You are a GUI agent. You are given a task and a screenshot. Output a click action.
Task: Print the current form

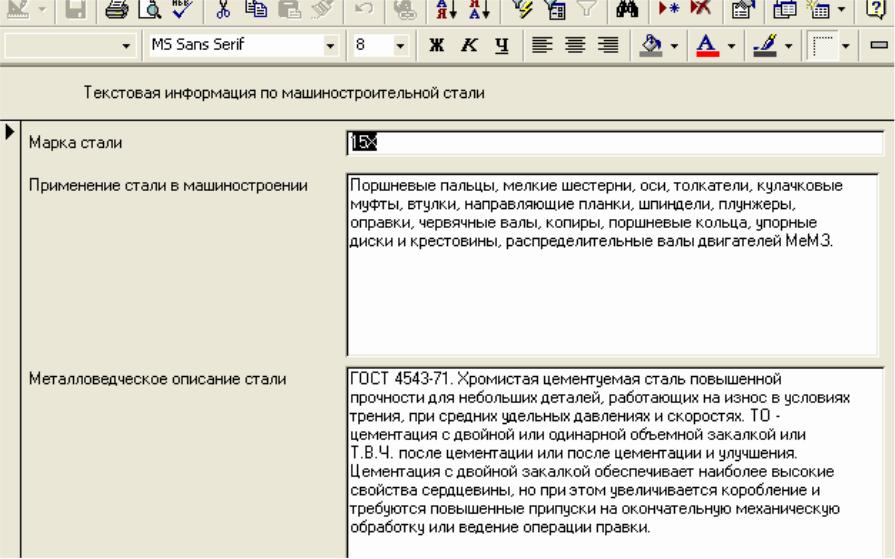click(x=116, y=9)
